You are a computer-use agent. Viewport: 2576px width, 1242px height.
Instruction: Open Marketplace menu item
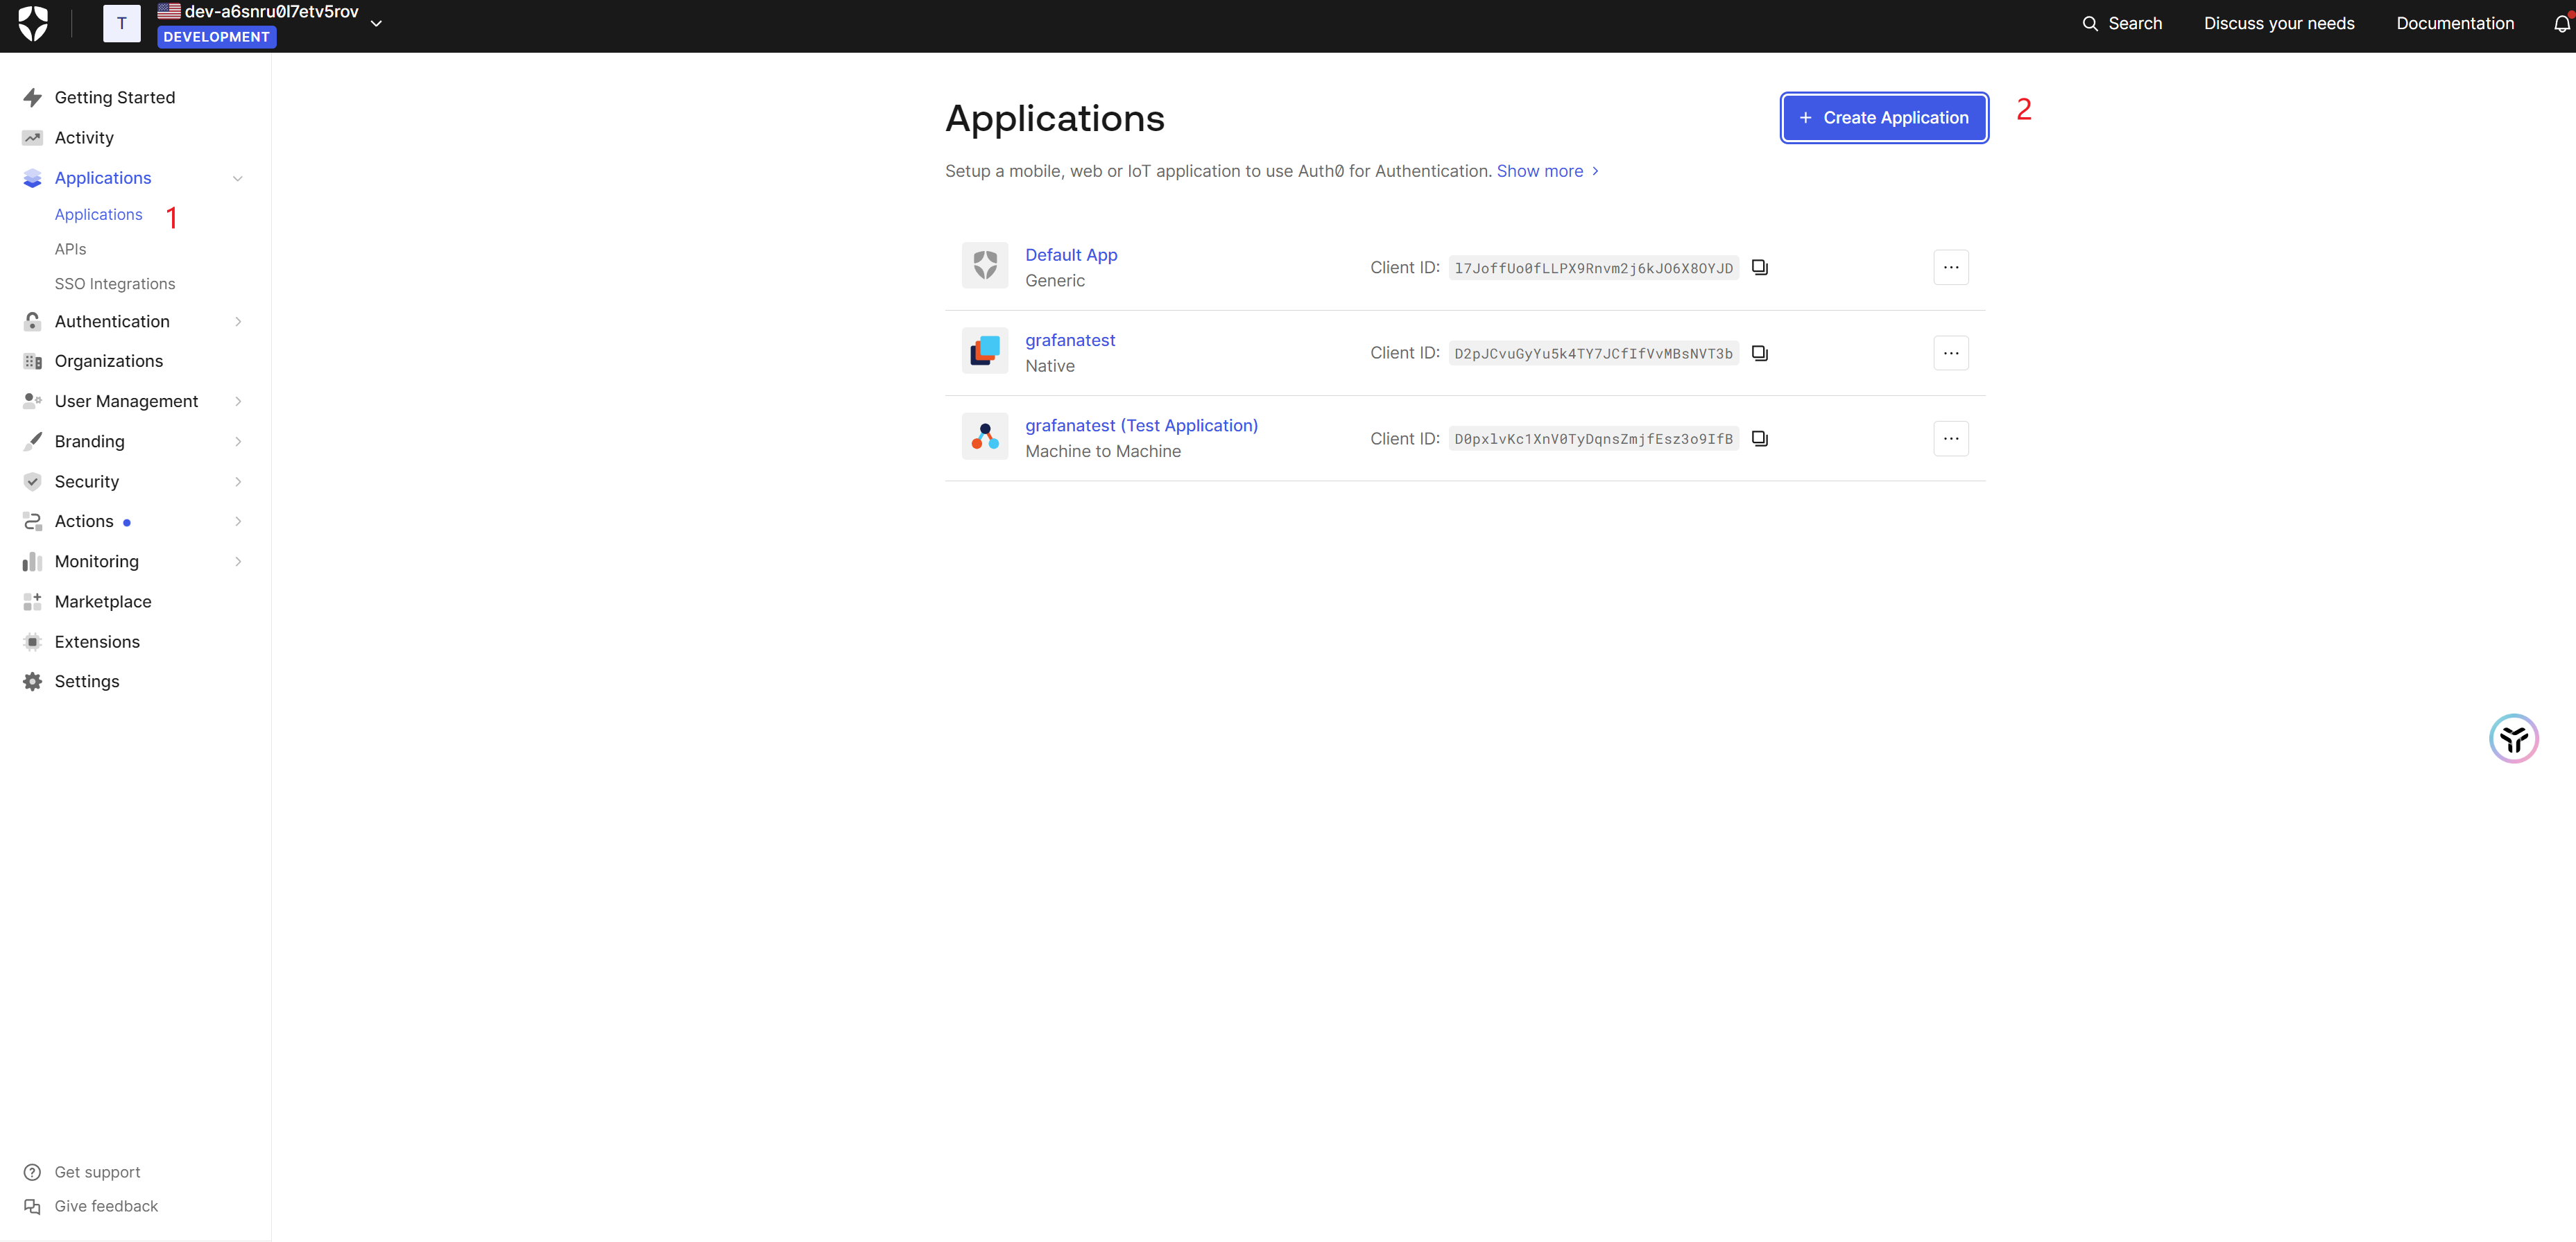103,601
